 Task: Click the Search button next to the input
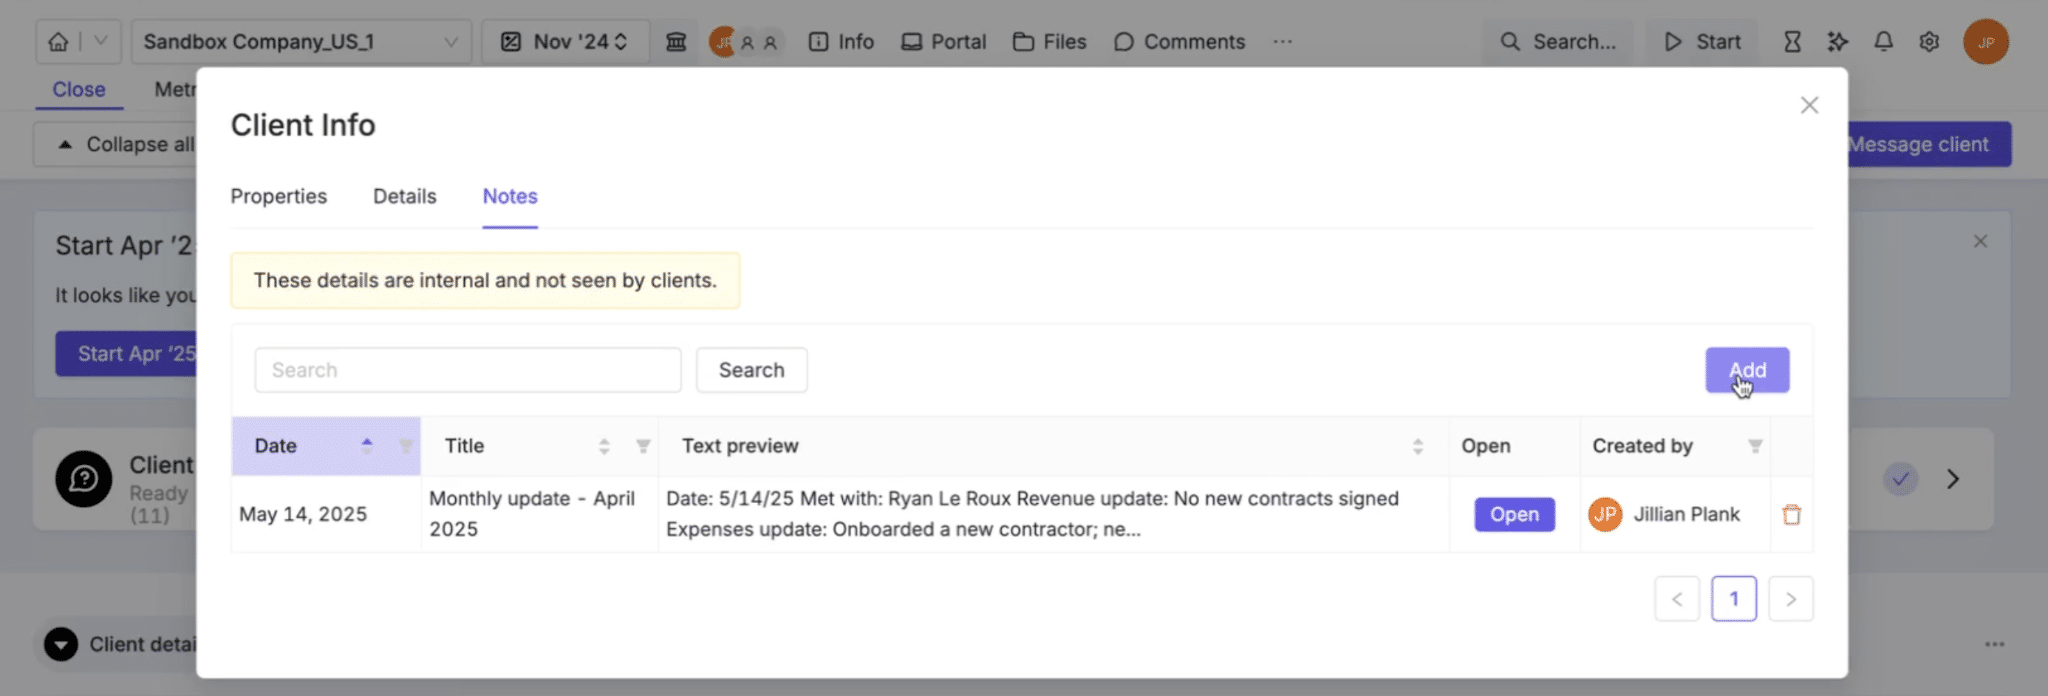(752, 370)
